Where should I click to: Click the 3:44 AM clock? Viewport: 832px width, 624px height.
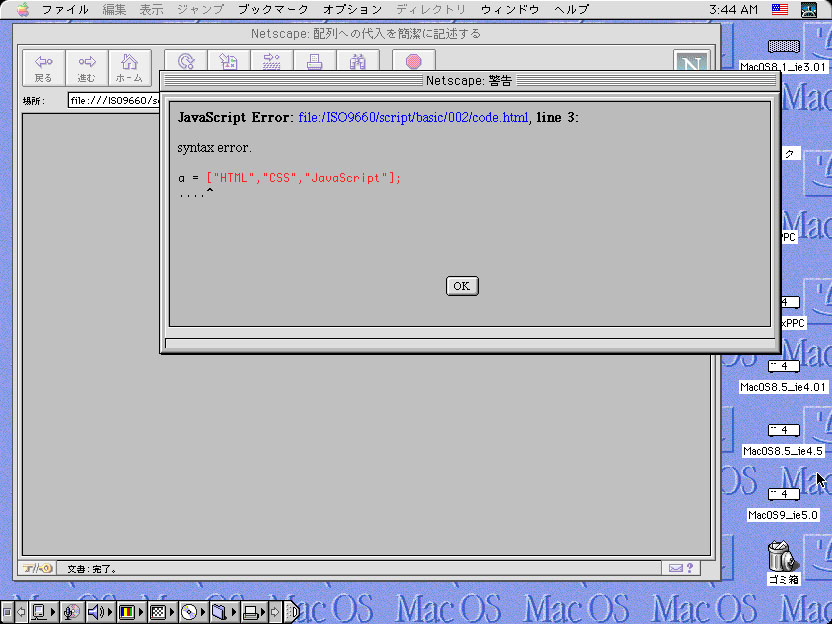(733, 10)
